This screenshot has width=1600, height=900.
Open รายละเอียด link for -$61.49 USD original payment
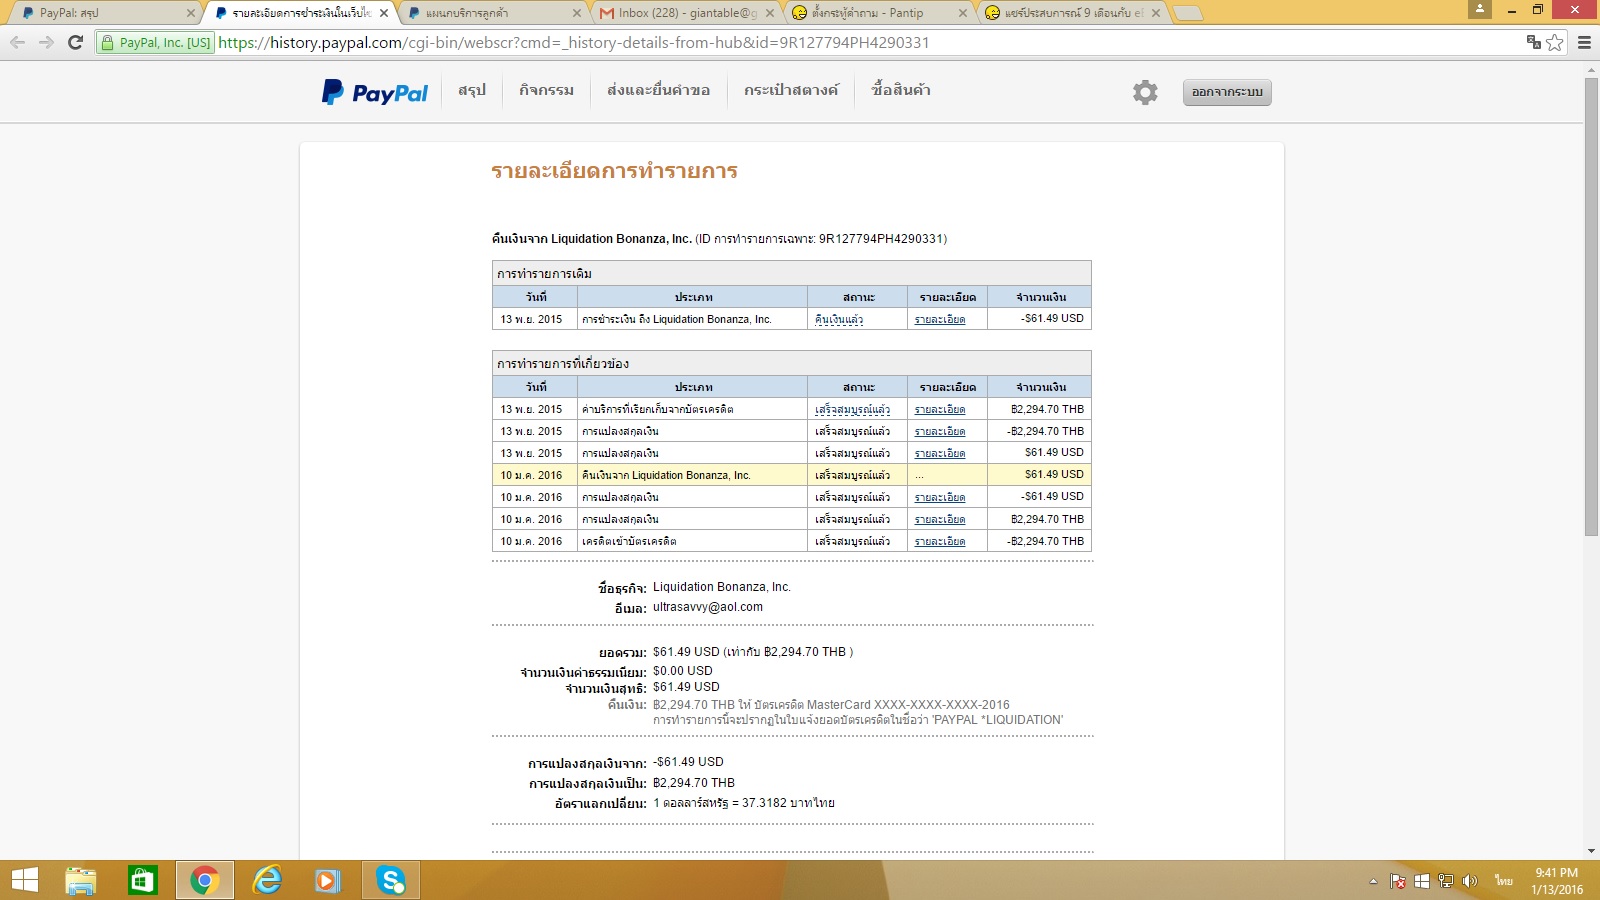(x=940, y=319)
